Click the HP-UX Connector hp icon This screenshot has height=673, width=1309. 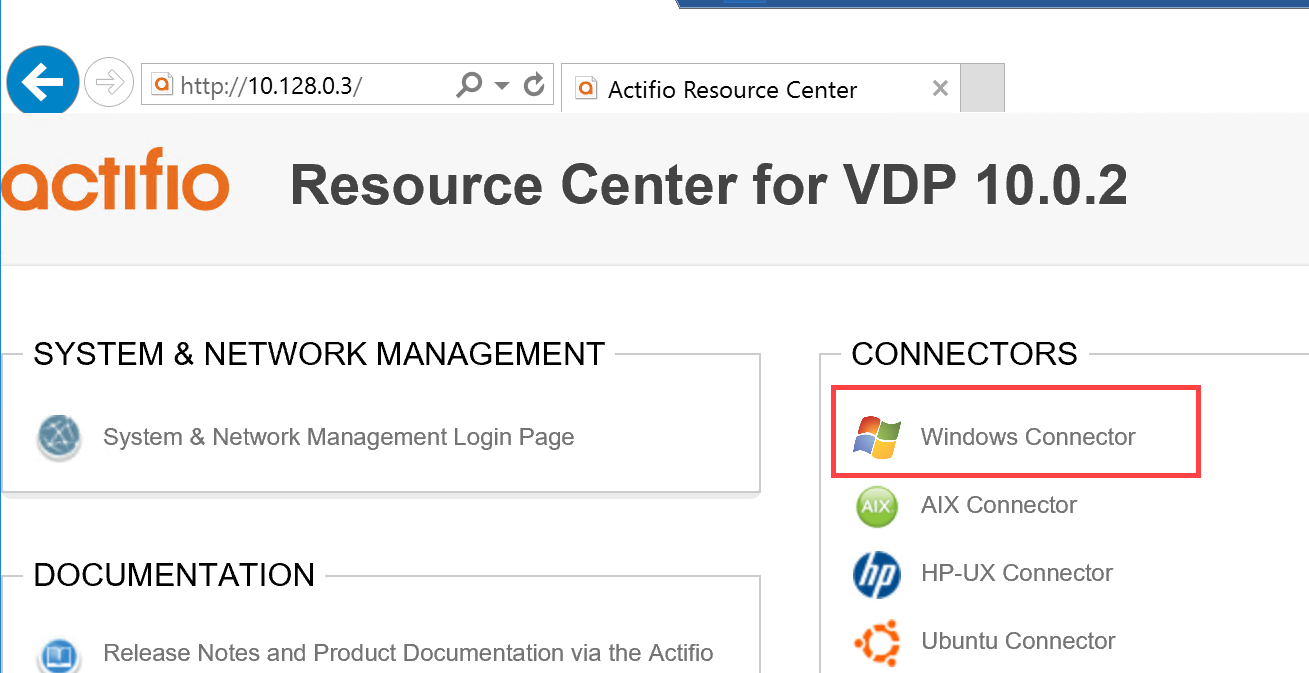pyautogui.click(x=877, y=573)
